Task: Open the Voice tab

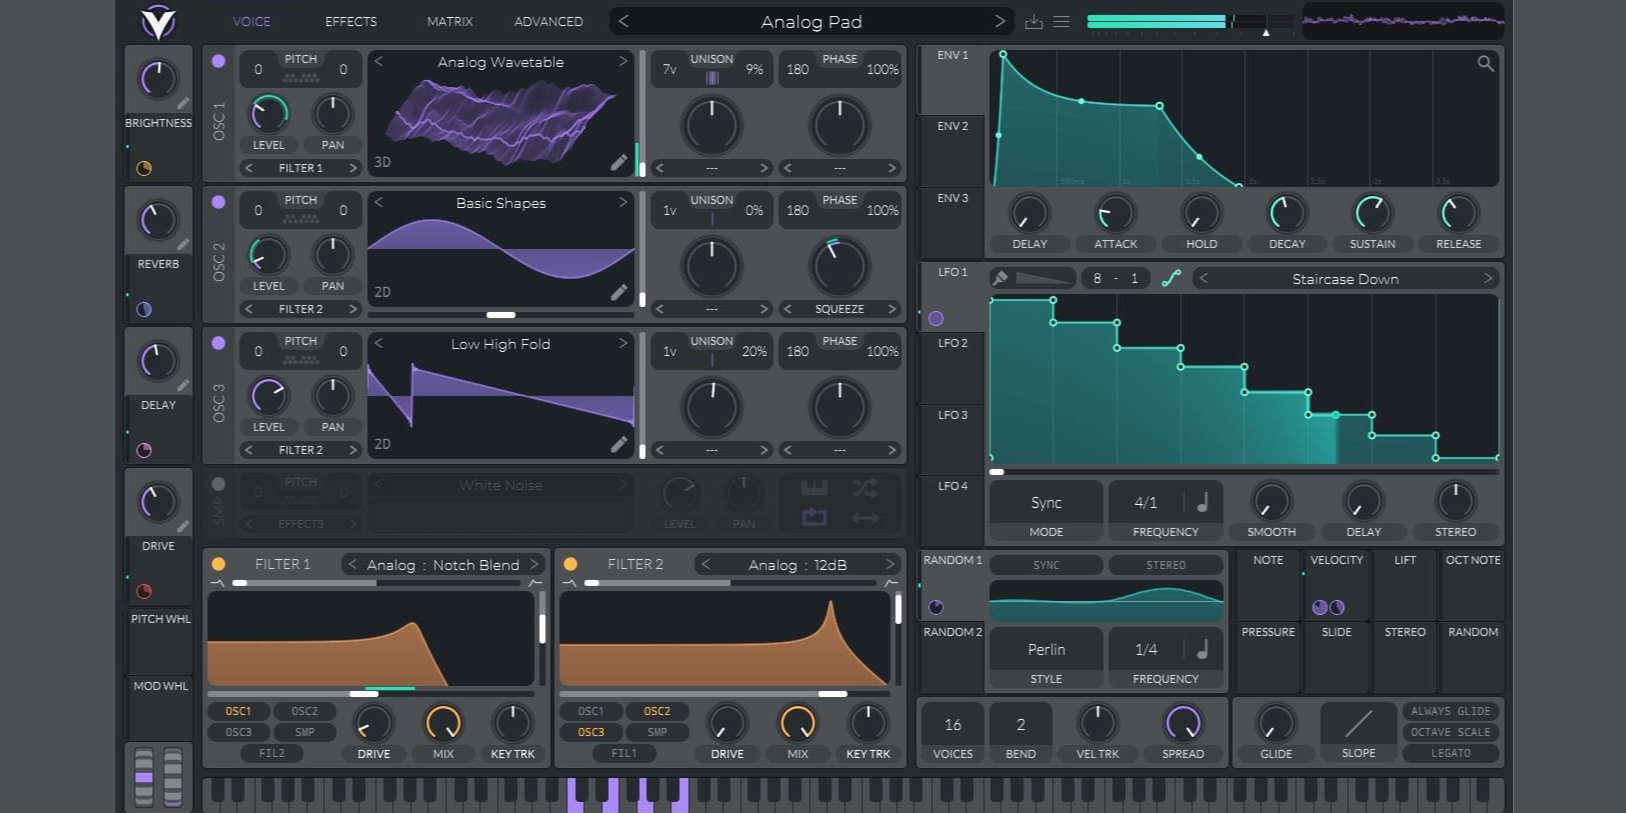Action: (x=251, y=21)
